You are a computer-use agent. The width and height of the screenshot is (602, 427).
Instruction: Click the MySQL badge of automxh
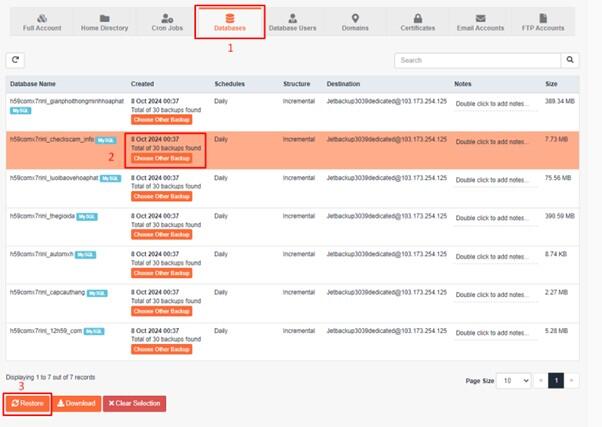point(85,255)
